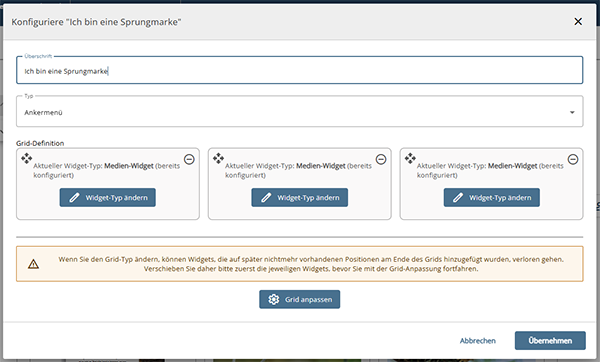The width and height of the screenshot is (600, 362).
Task: Click the "Aktueller Widget-Typ" text in the third cell
Action: coord(490,170)
